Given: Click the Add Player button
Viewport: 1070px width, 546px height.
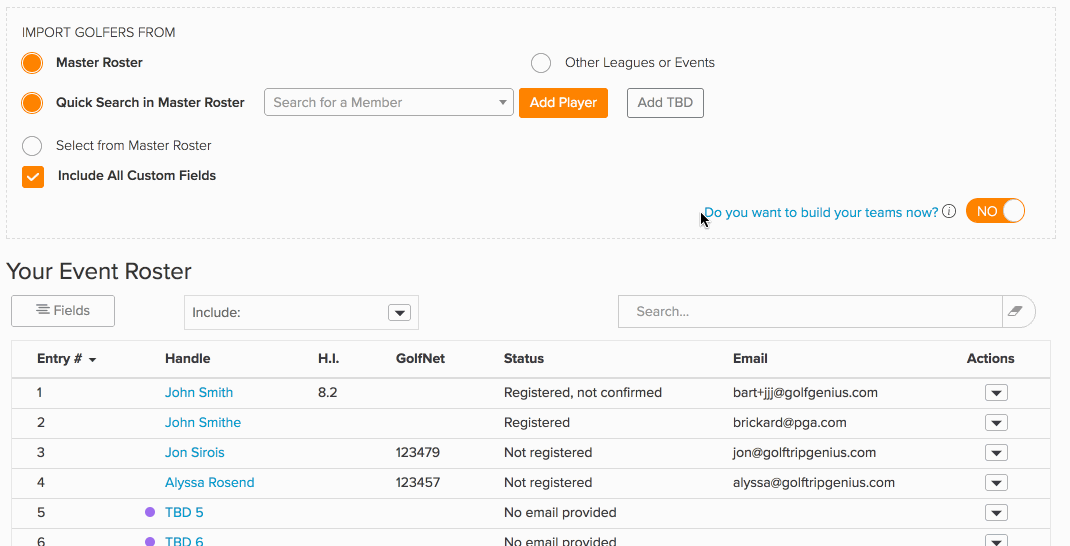Looking at the screenshot, I should [564, 103].
